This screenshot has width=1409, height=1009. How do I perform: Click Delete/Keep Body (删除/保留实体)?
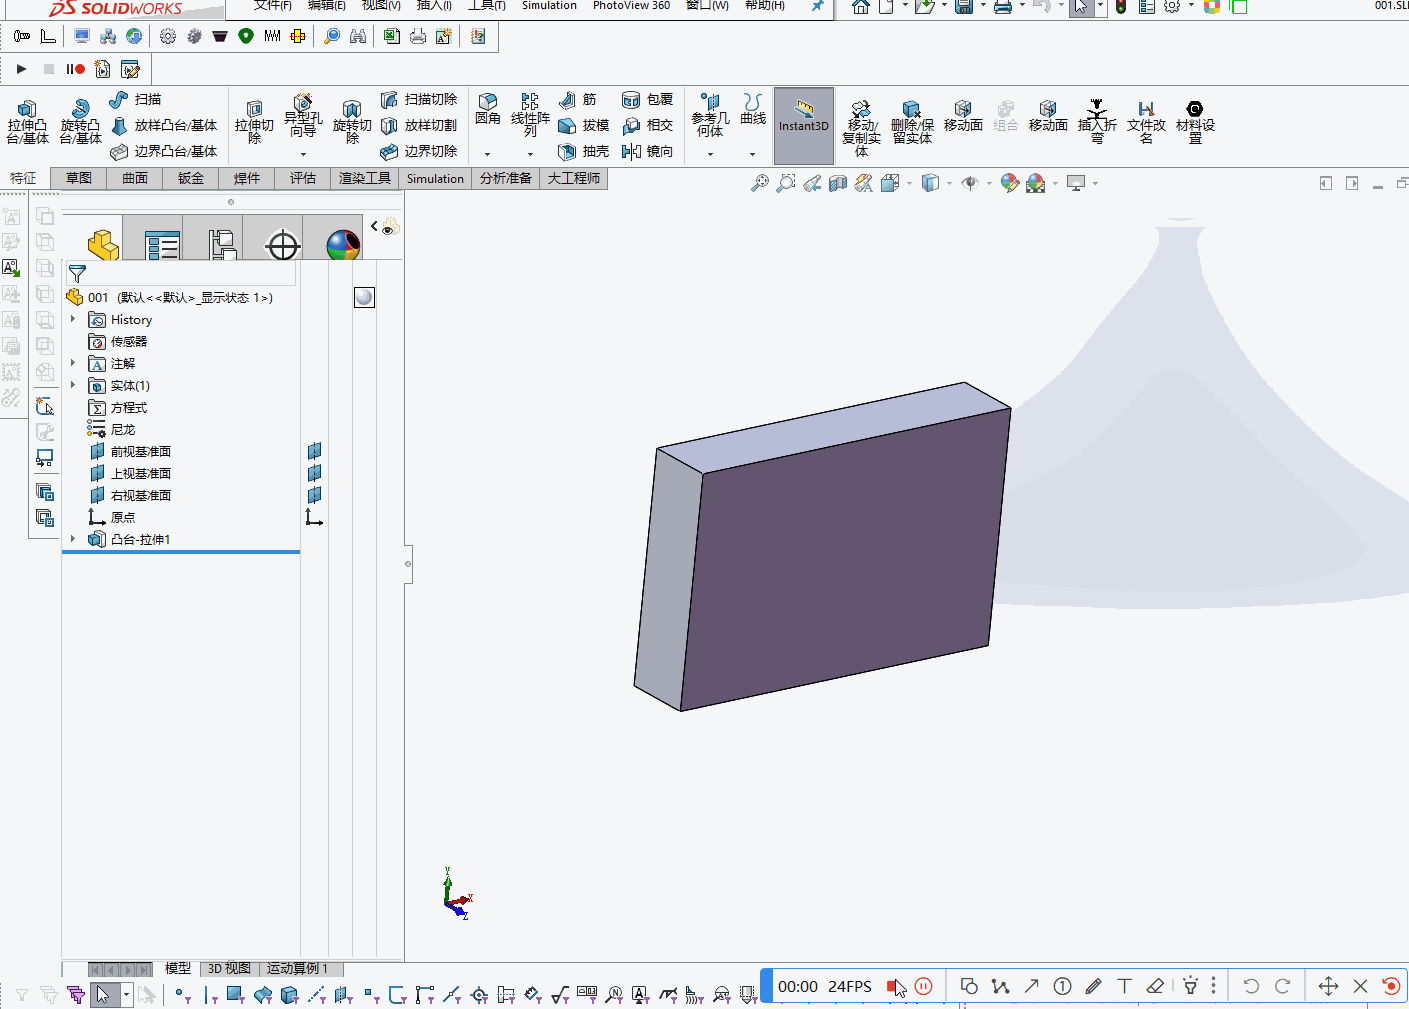coord(912,122)
